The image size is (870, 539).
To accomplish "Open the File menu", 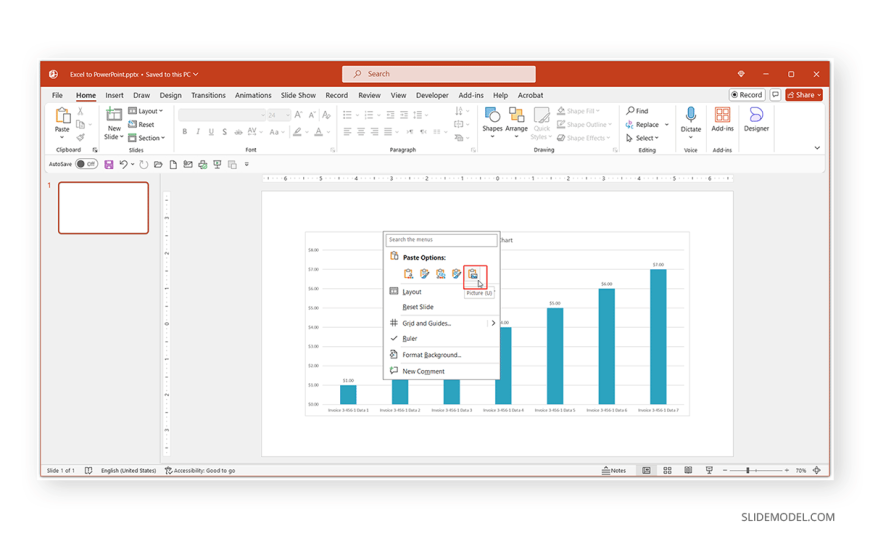I will click(57, 95).
